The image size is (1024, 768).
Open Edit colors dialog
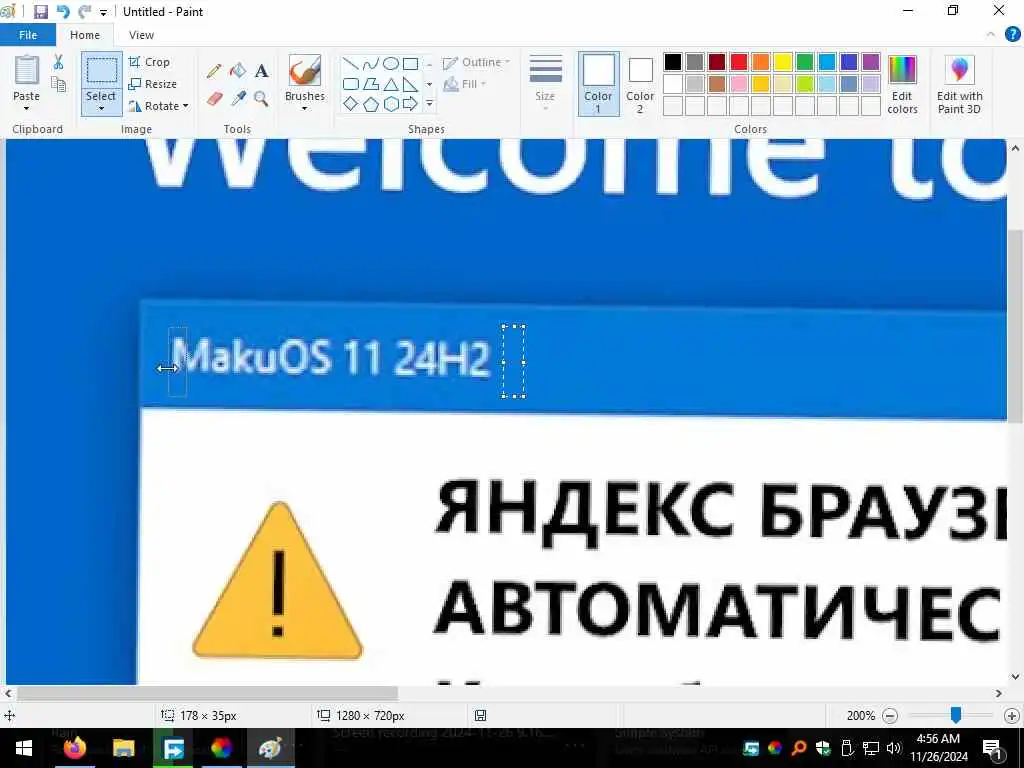pyautogui.click(x=903, y=84)
